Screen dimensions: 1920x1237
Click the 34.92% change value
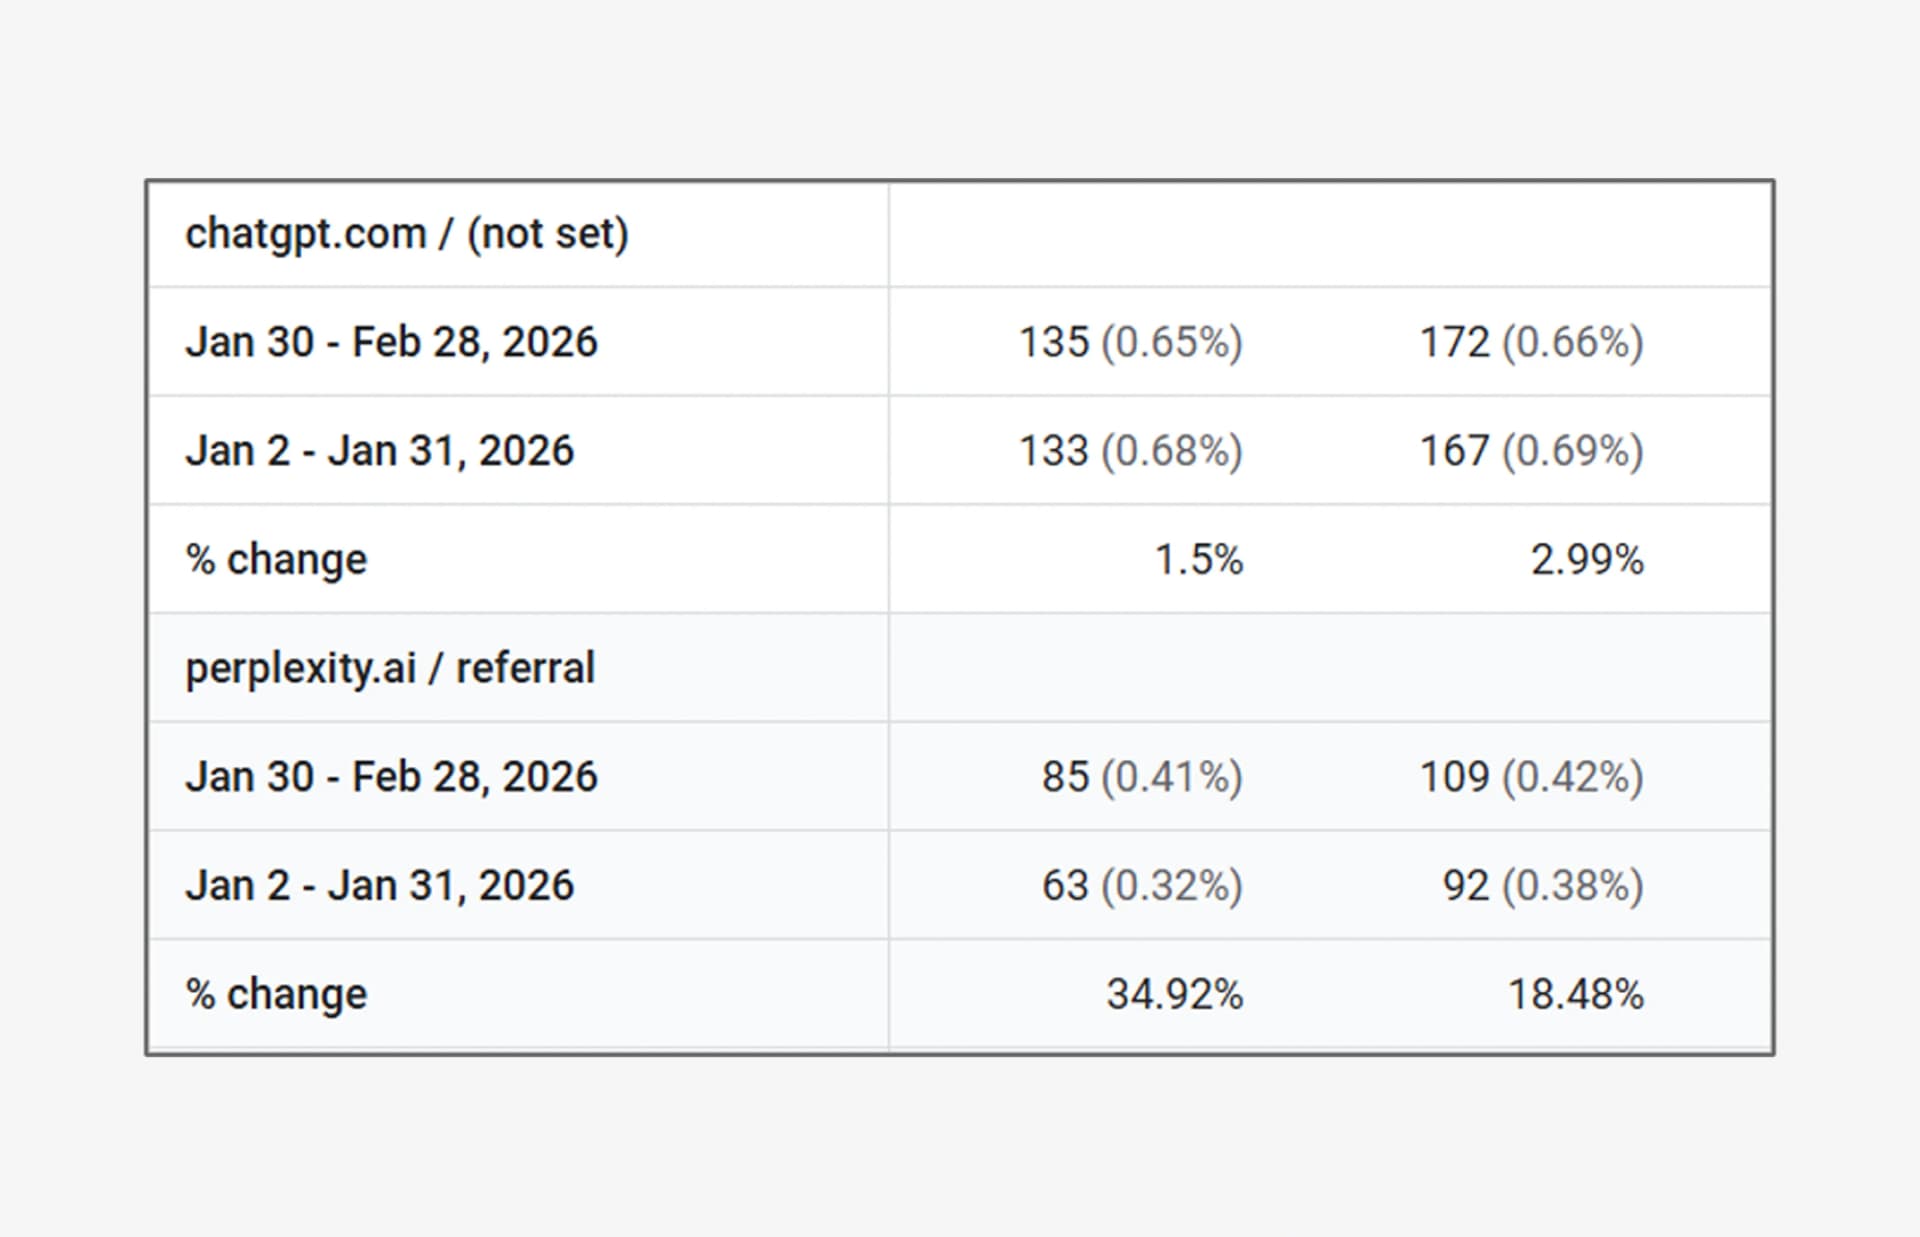point(1175,995)
